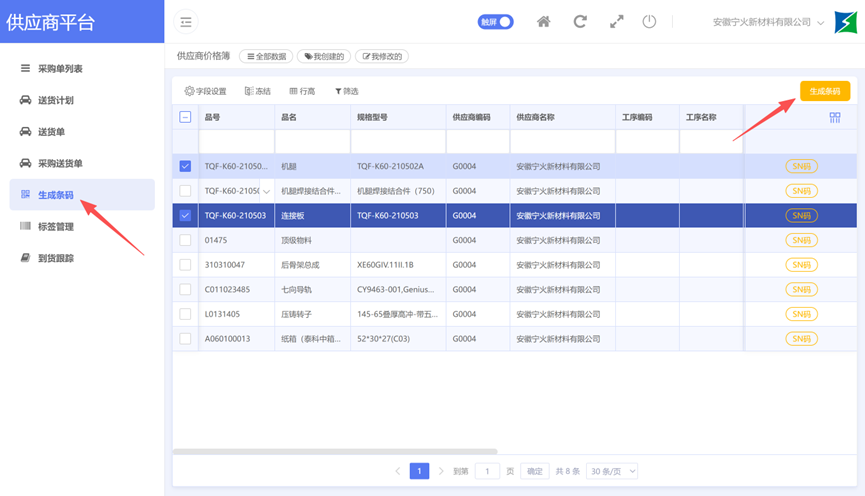Click 冻结 freeze columns tool
This screenshot has width=865, height=496.
pyautogui.click(x=257, y=91)
